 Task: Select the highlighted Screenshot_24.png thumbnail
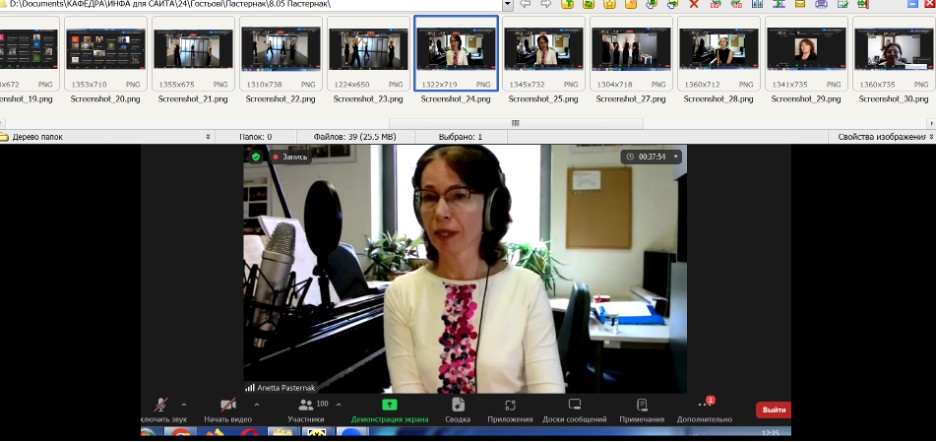click(455, 54)
